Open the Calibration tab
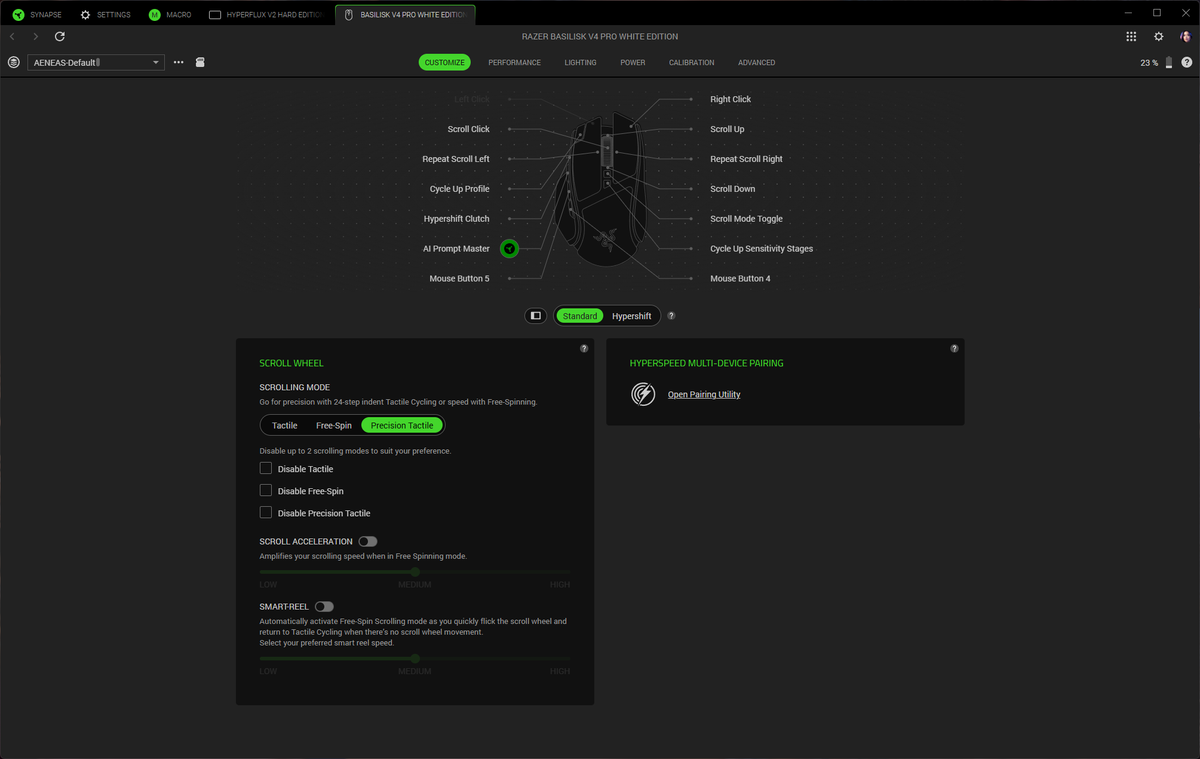This screenshot has height=759, width=1200. (692, 62)
